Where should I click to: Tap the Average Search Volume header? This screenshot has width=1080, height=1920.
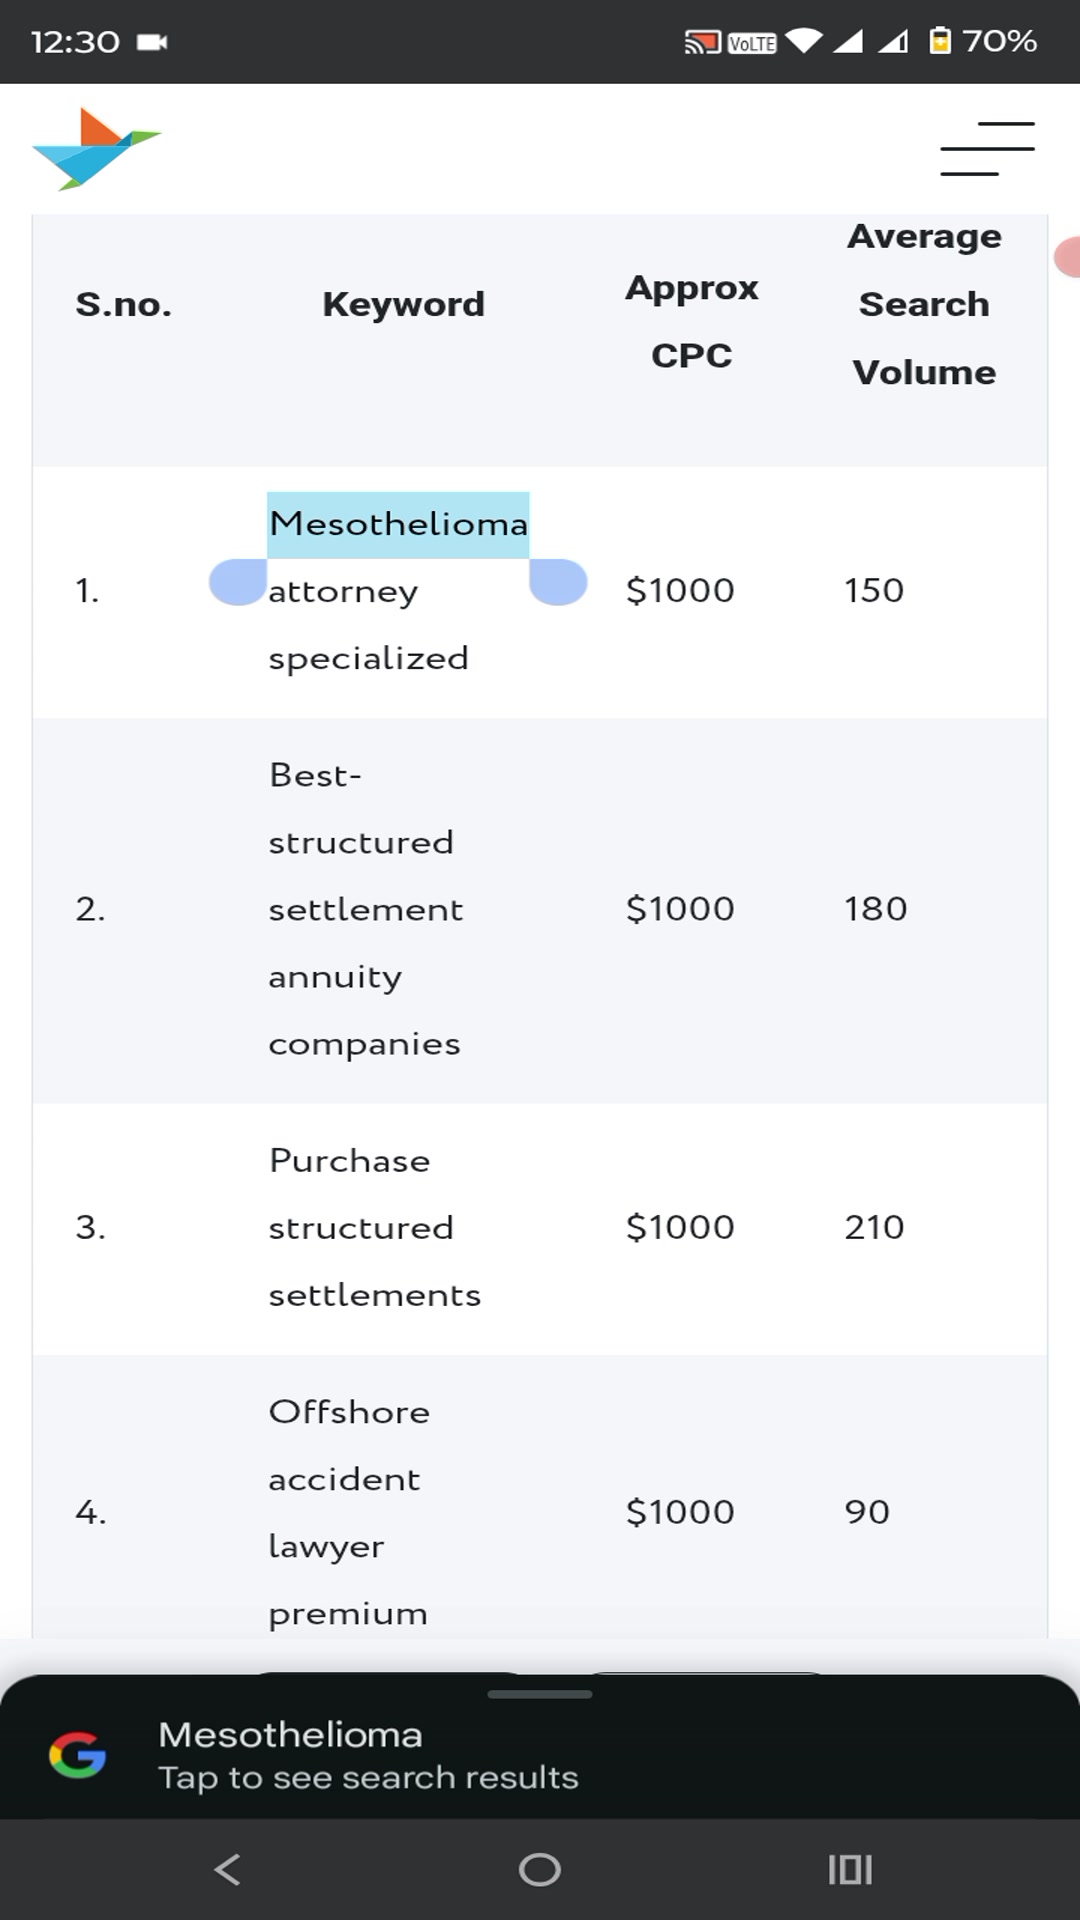coord(924,304)
